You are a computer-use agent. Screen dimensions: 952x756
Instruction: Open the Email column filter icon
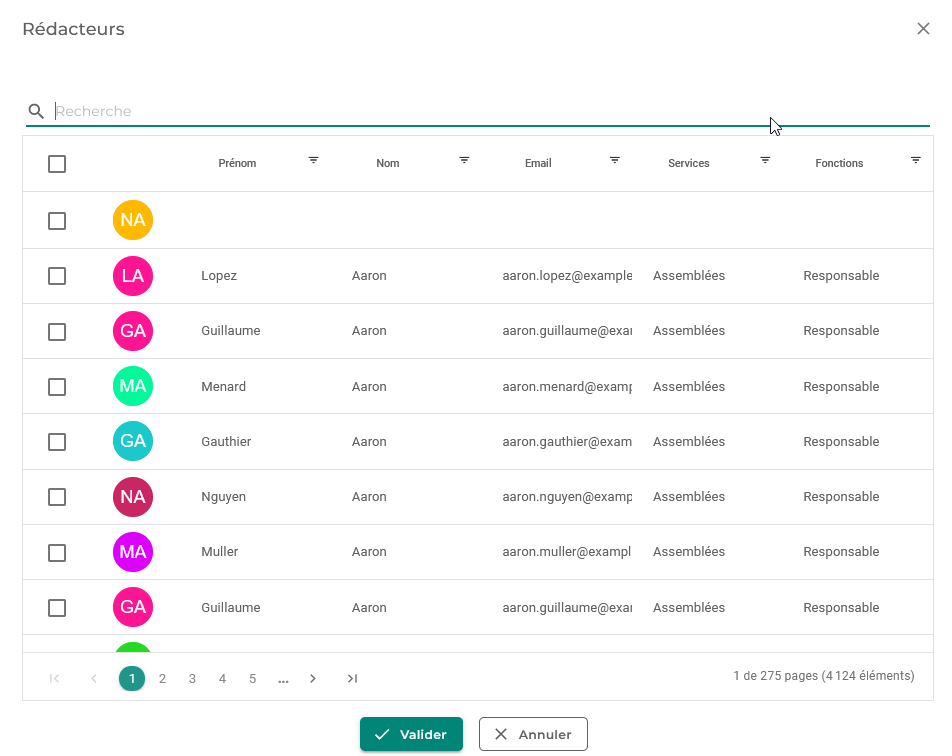pos(615,160)
